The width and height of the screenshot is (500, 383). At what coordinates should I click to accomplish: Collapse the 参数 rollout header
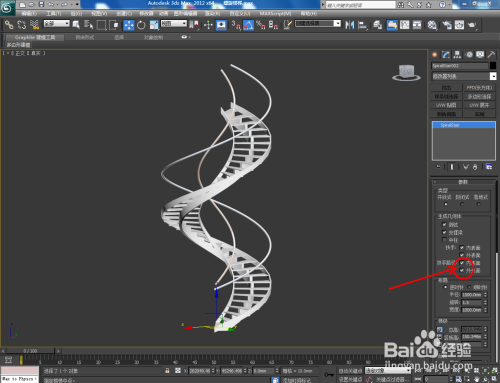463,182
